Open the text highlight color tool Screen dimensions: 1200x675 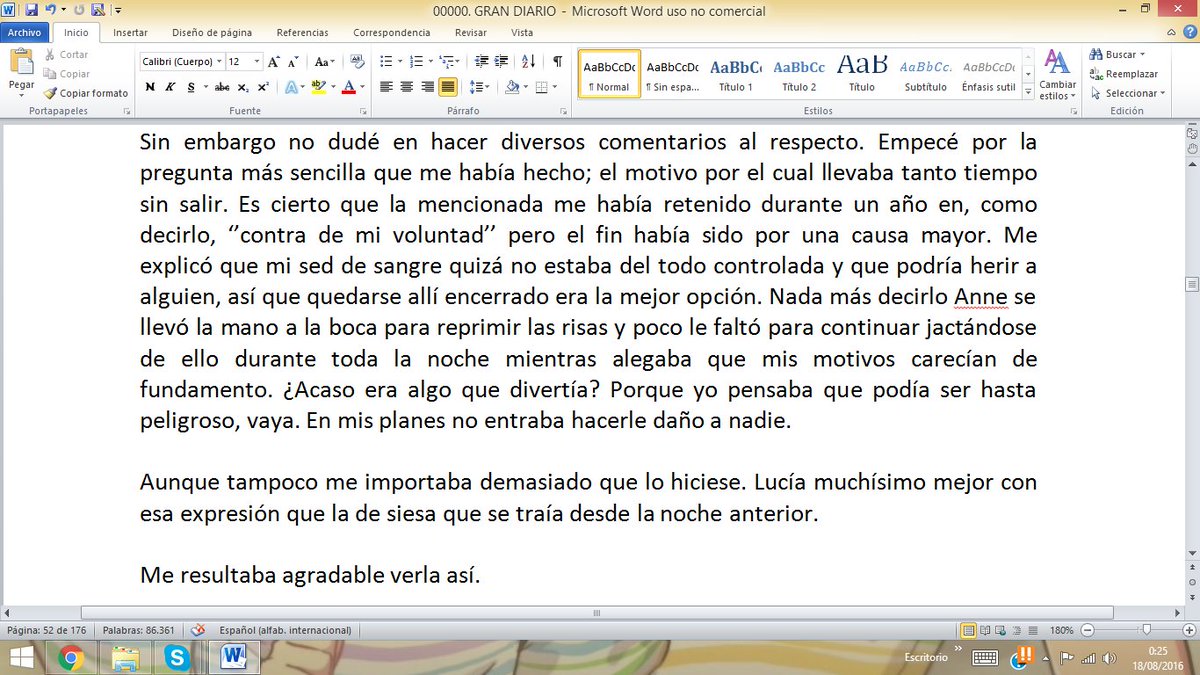click(x=317, y=87)
